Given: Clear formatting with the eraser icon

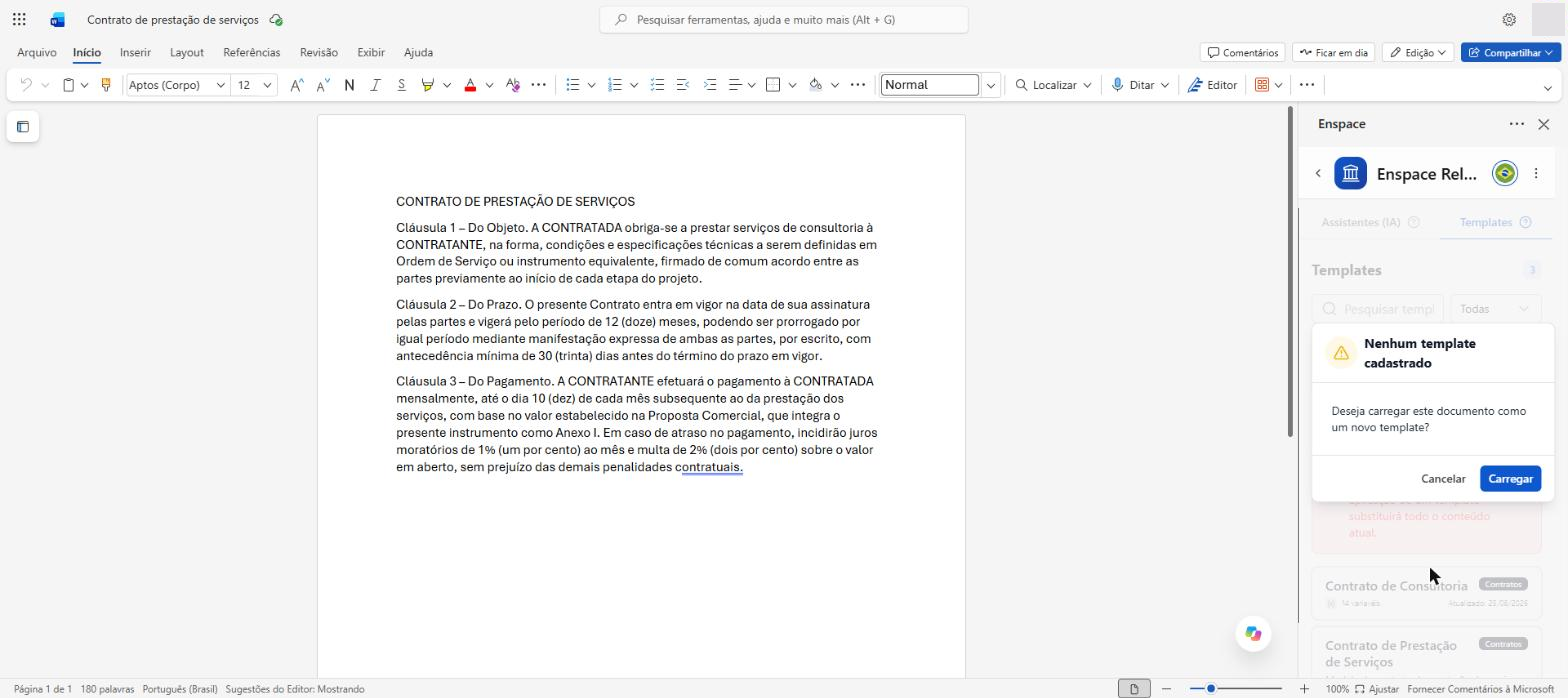Looking at the screenshot, I should [x=513, y=85].
